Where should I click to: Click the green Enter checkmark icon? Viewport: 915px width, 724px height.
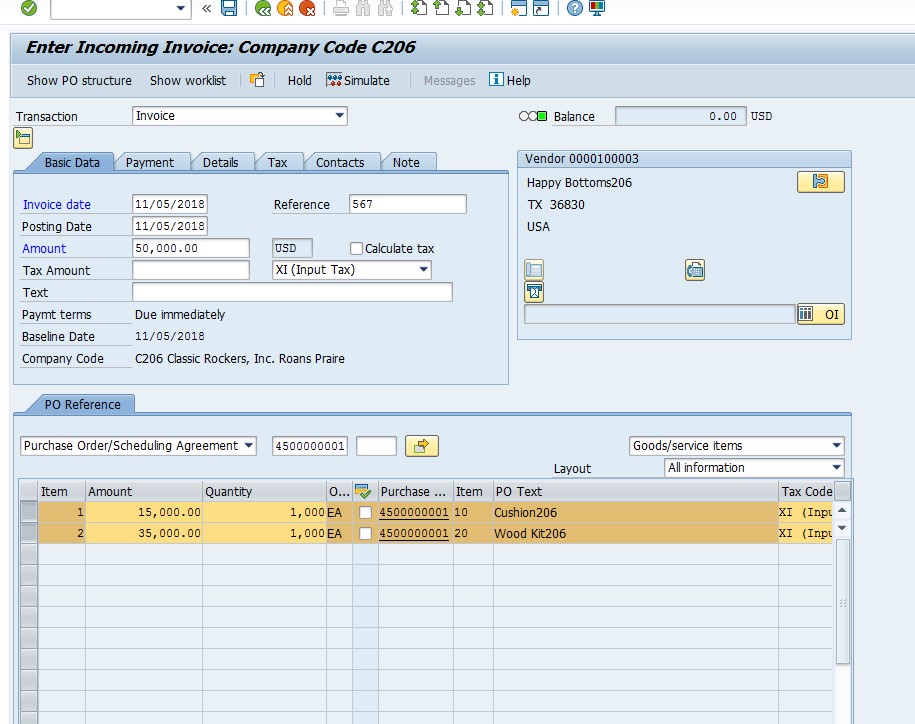(x=29, y=8)
